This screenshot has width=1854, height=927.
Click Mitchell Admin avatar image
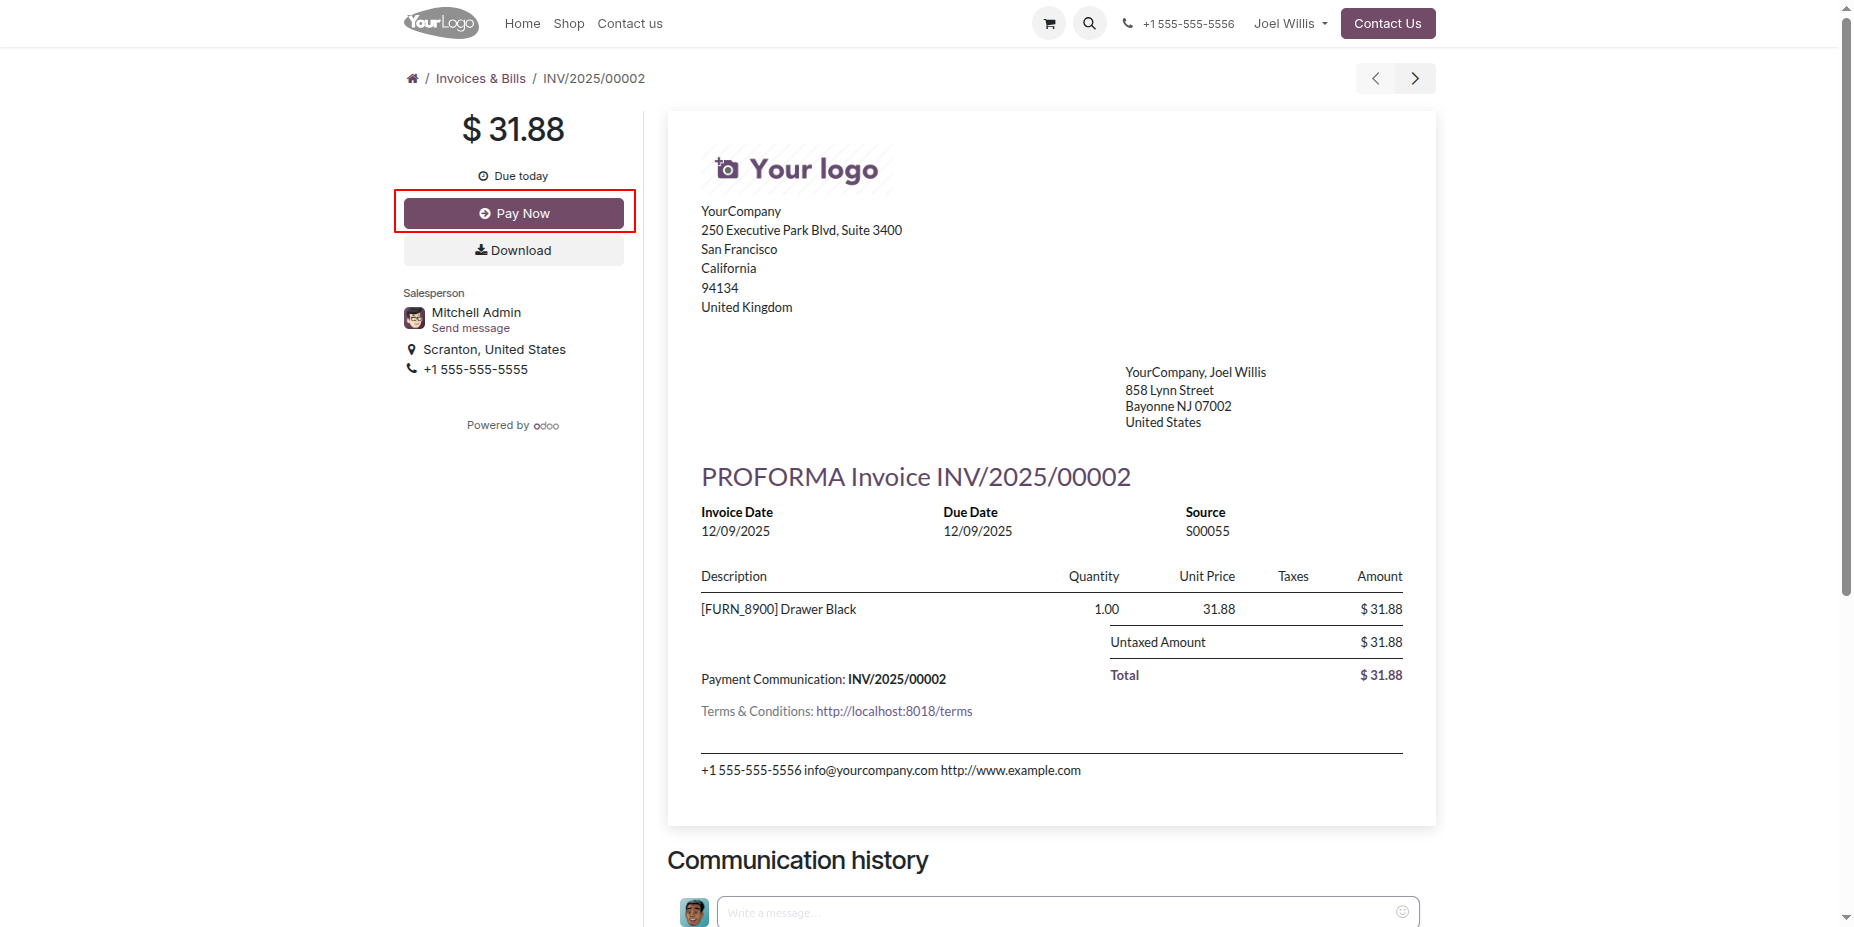[x=414, y=318]
